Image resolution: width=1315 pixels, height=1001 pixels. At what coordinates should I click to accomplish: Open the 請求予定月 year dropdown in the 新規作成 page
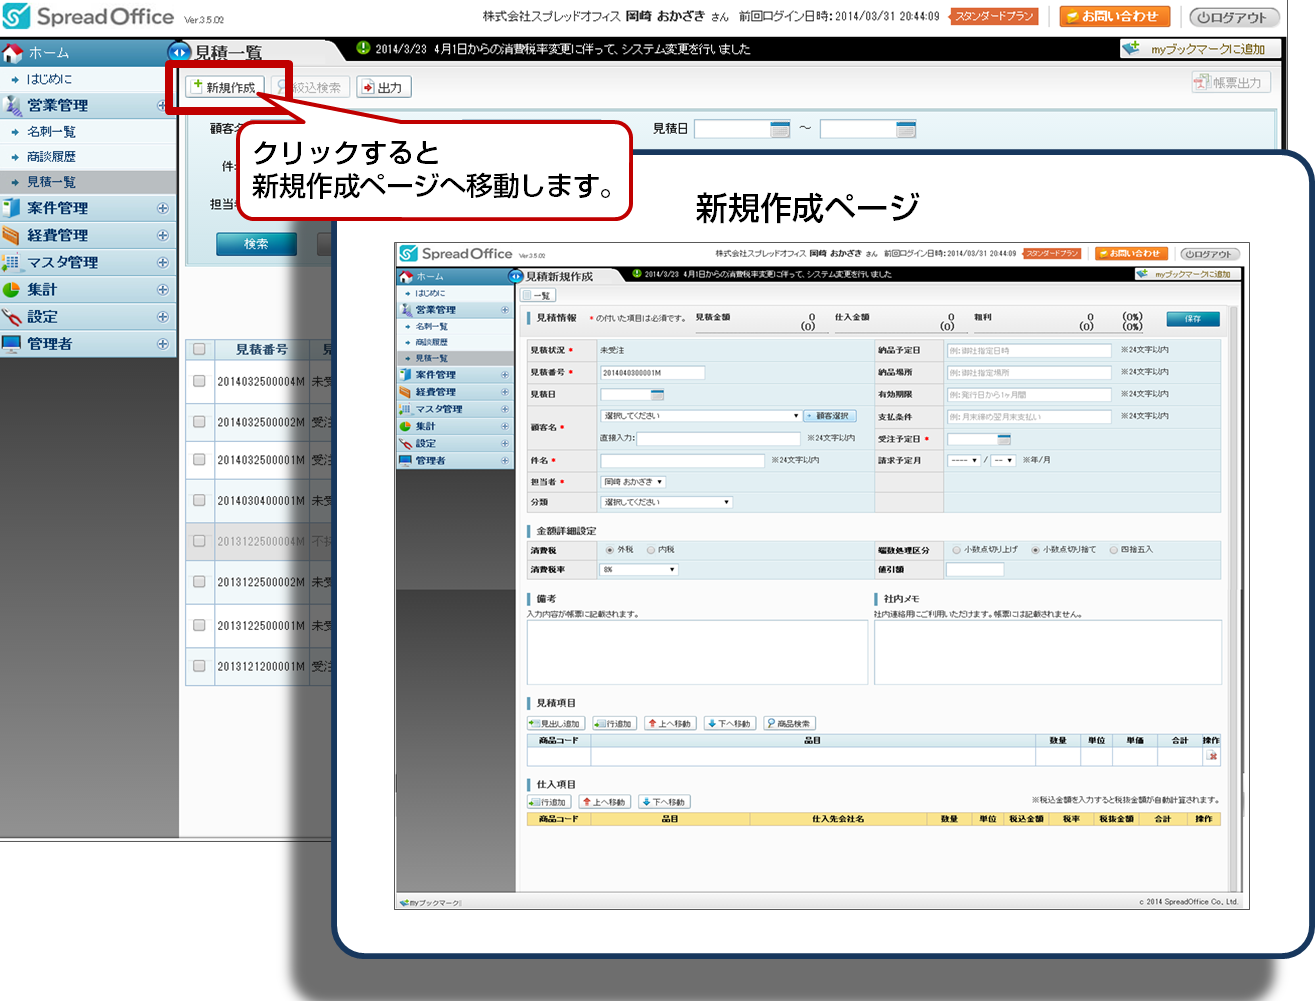click(x=963, y=460)
